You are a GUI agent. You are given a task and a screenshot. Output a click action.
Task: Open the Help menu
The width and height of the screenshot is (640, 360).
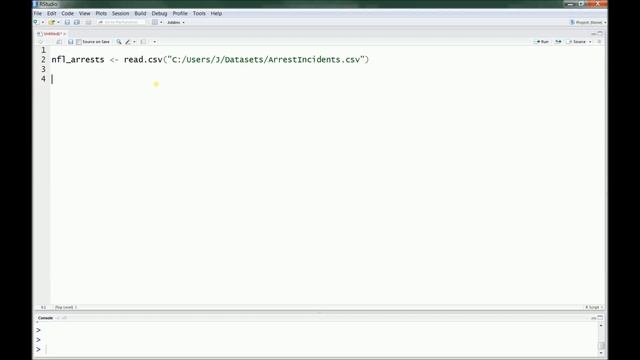216,13
